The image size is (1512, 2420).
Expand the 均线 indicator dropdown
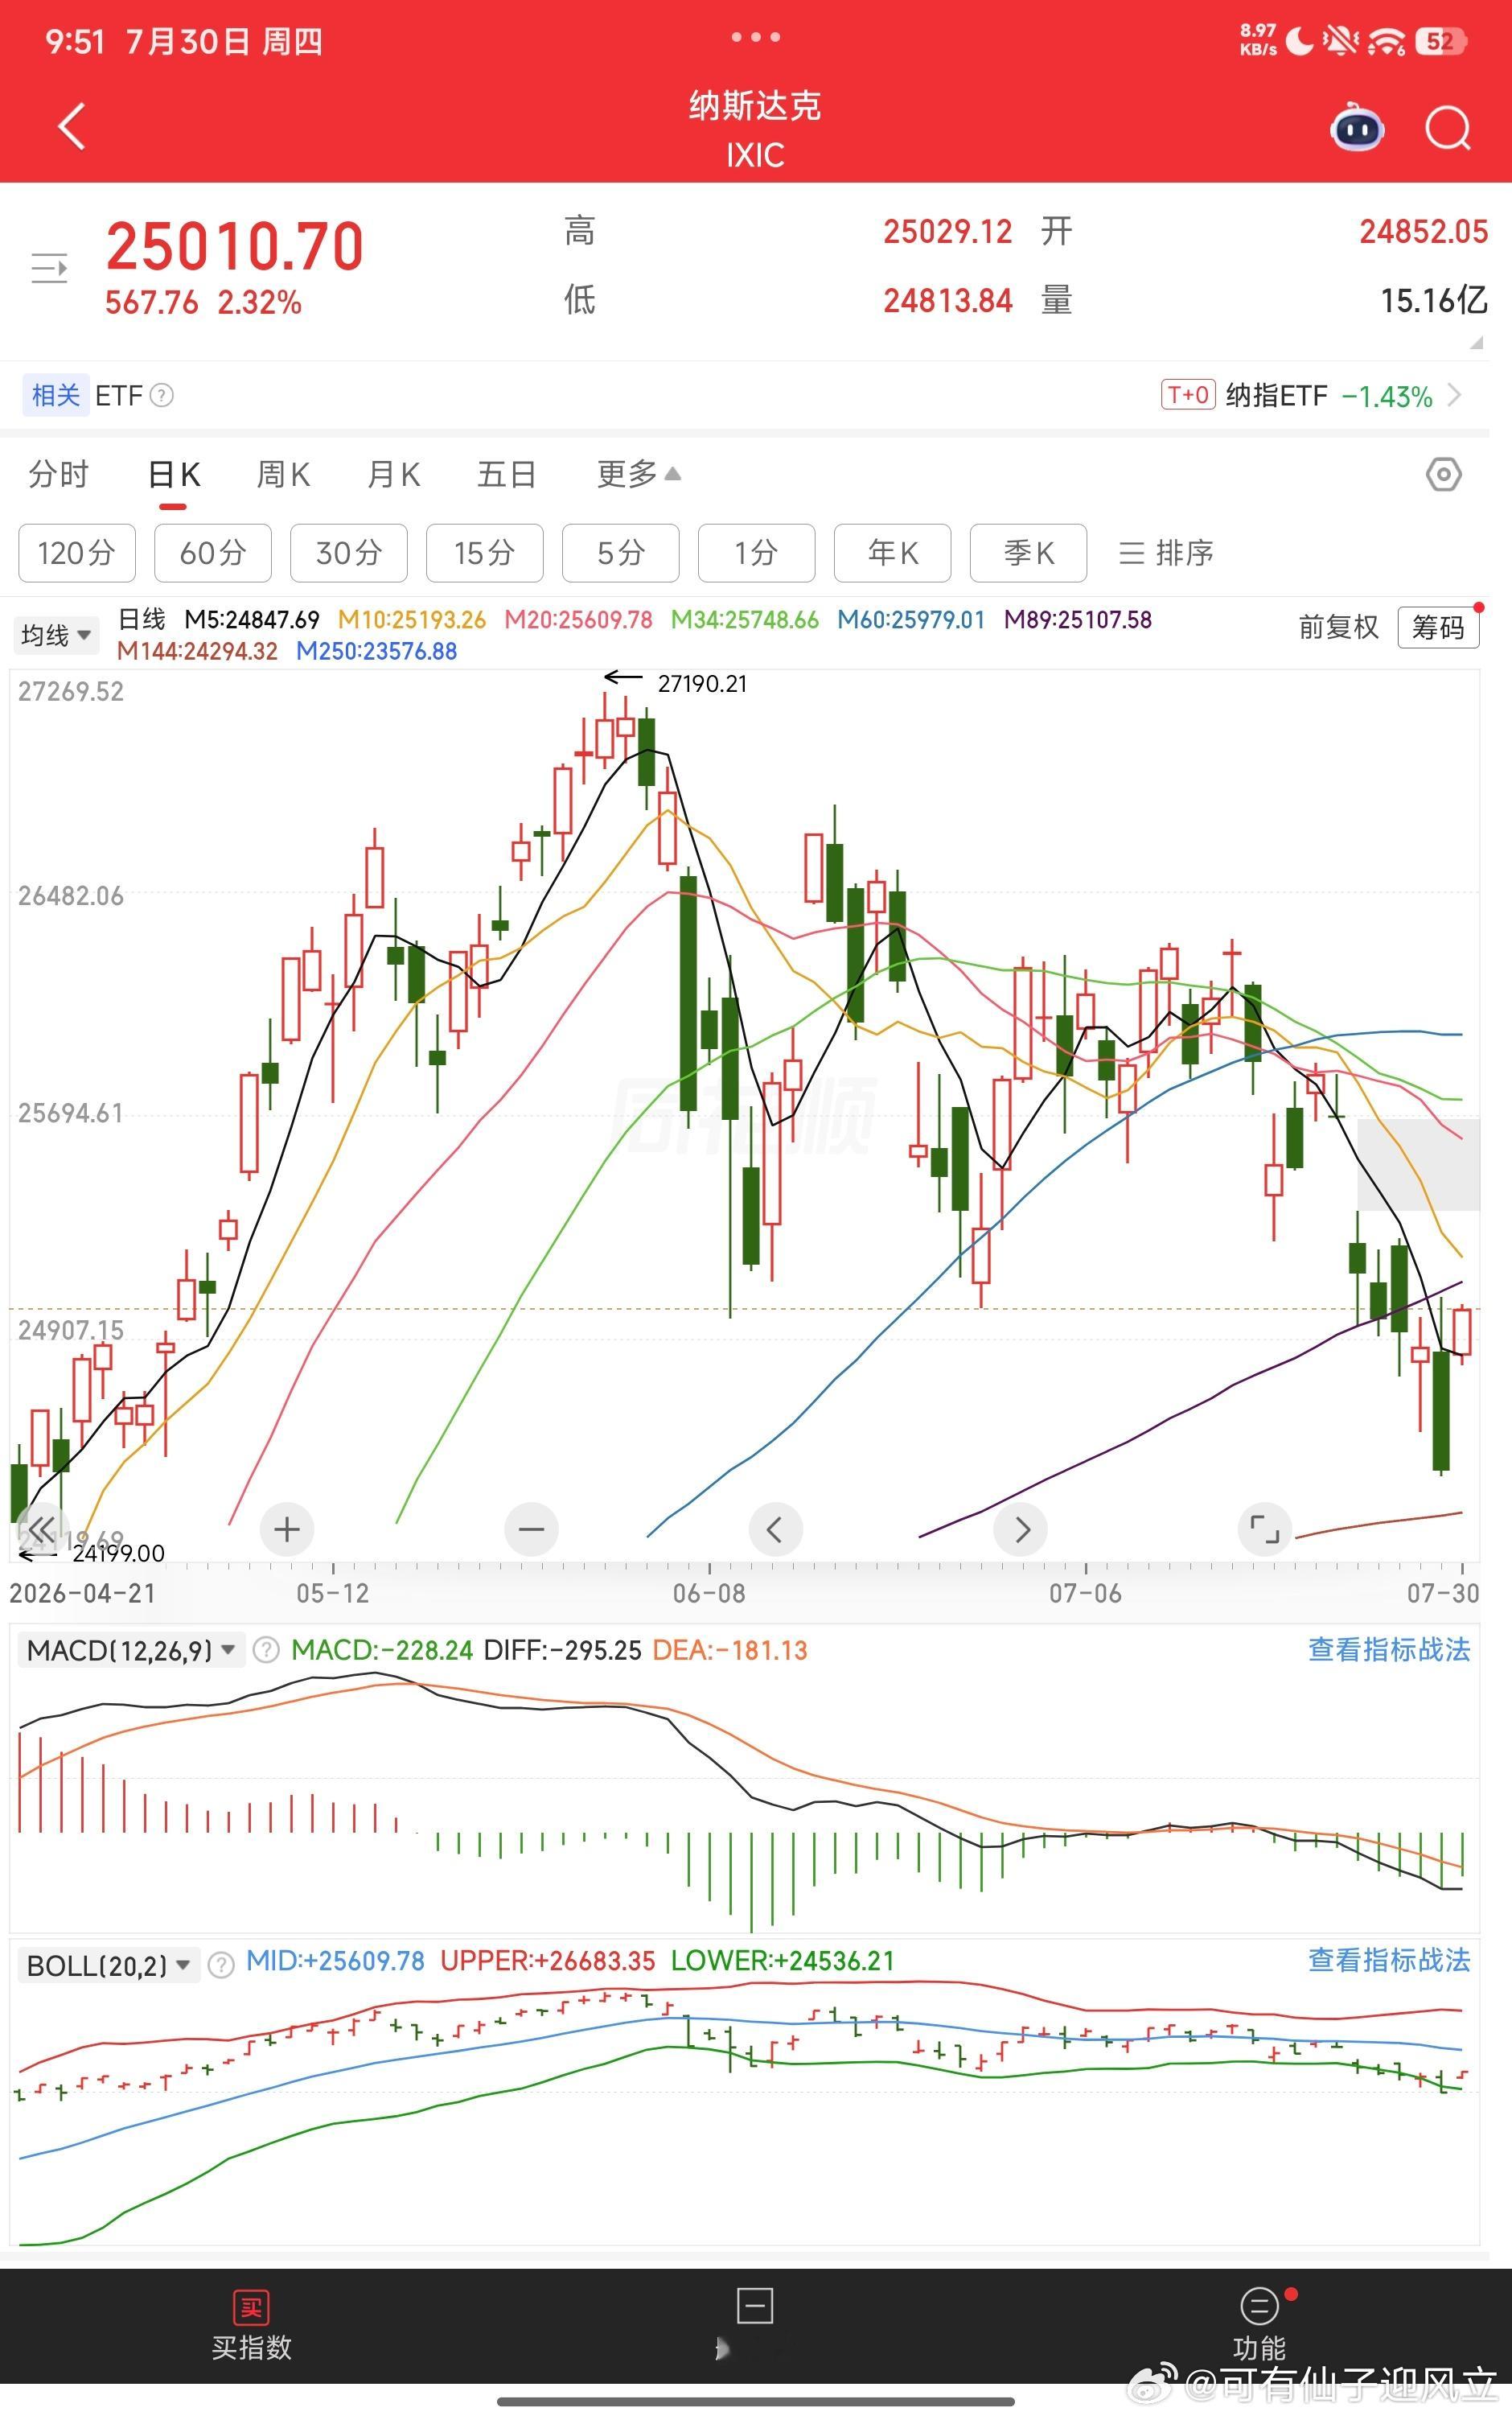click(x=56, y=635)
